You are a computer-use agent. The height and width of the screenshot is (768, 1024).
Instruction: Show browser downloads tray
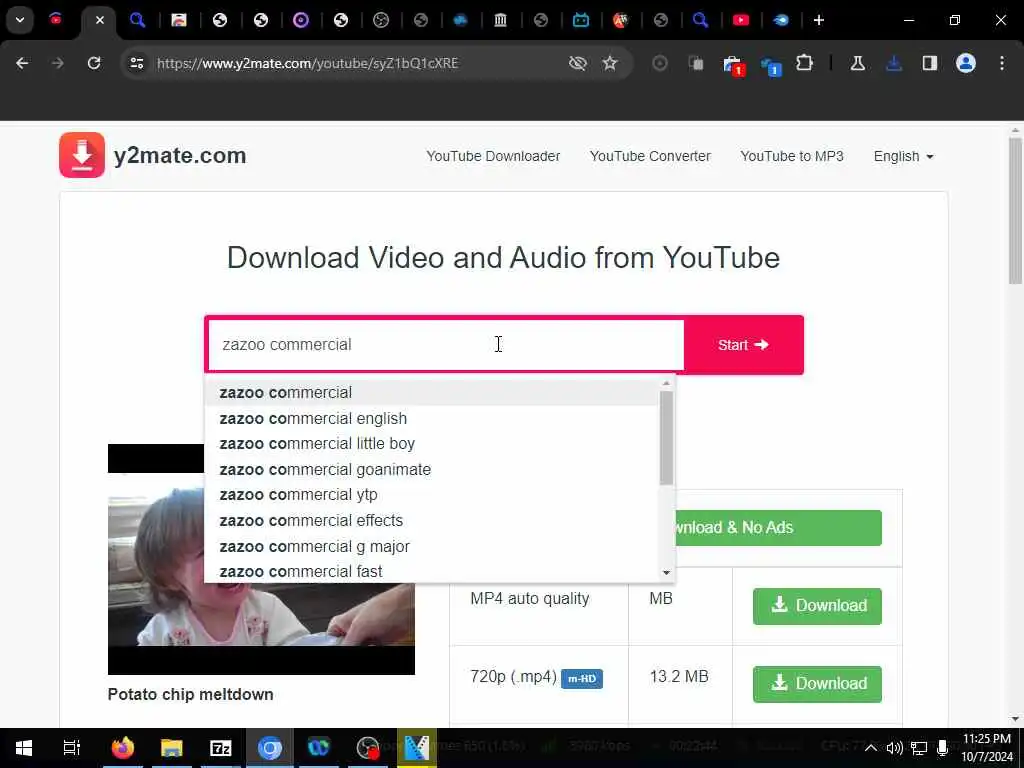click(894, 63)
